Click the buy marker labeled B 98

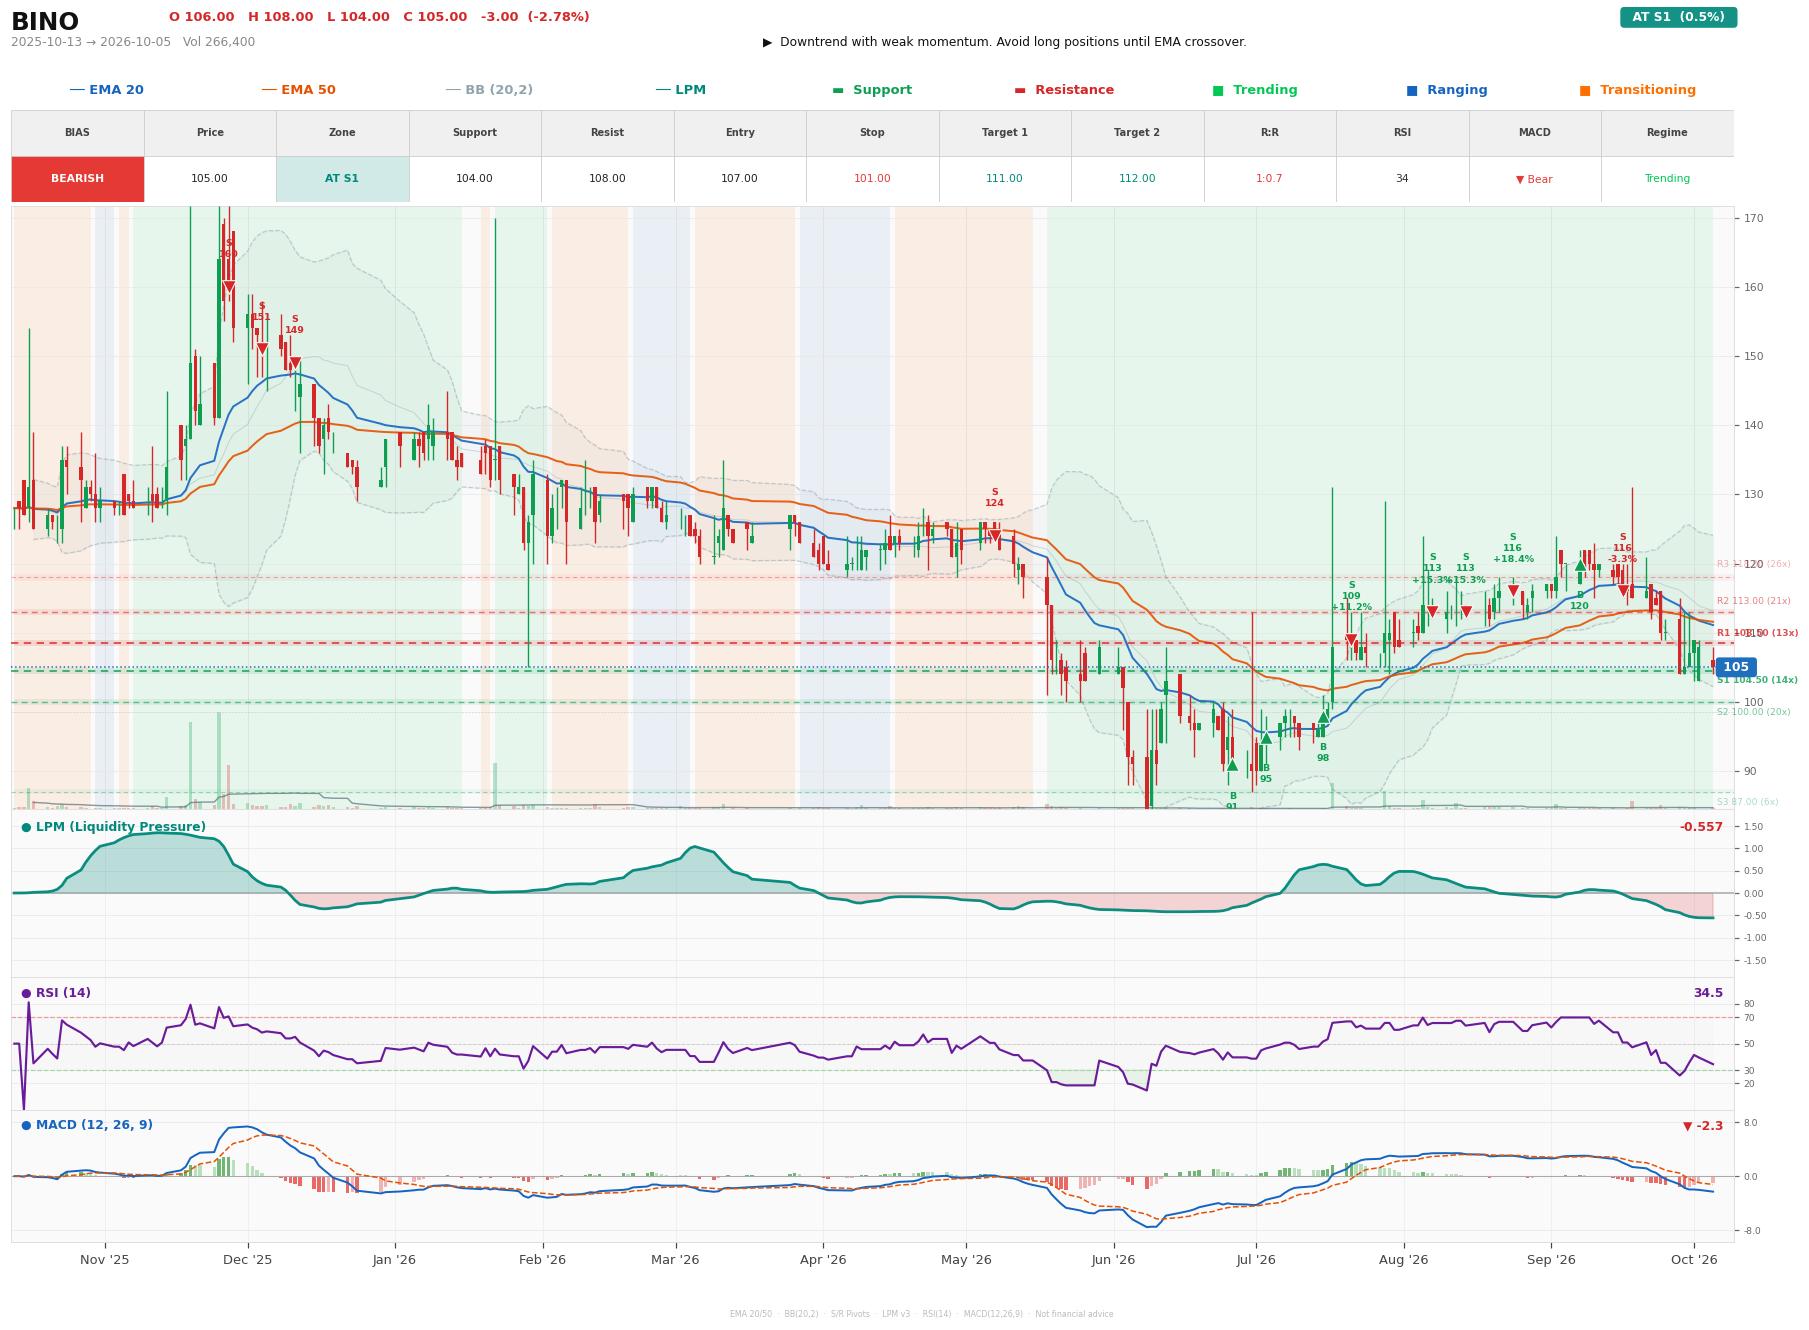(1323, 717)
